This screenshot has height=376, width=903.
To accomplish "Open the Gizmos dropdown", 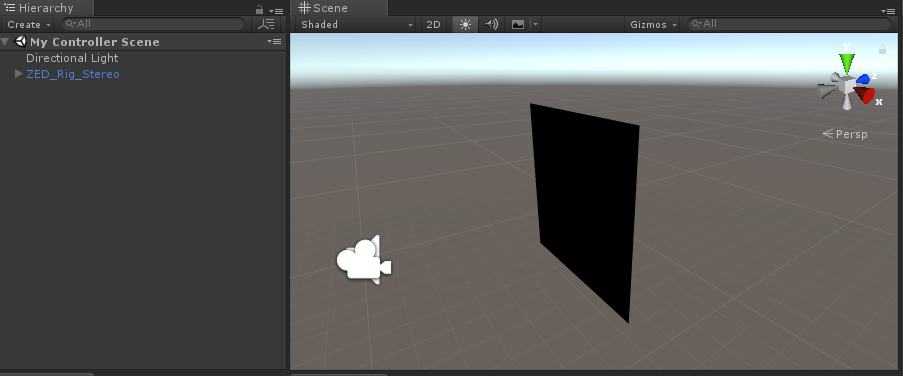I will coord(652,24).
